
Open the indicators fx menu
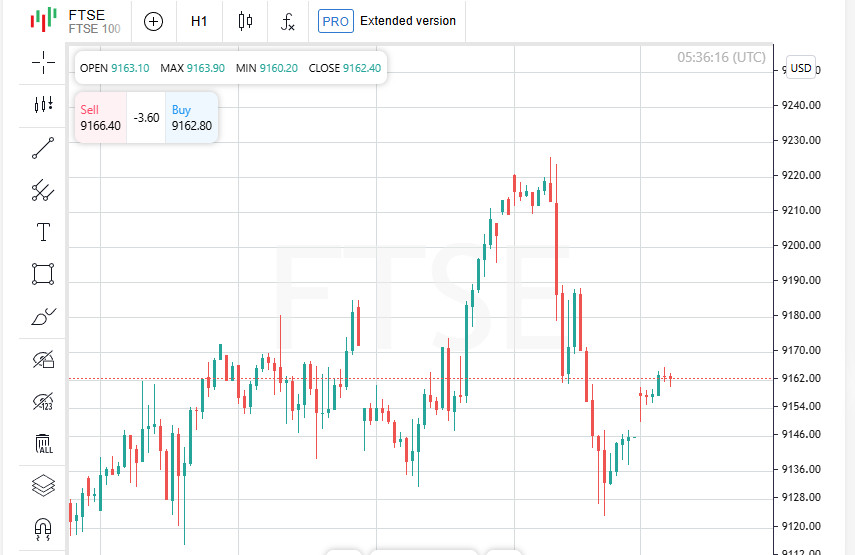(288, 21)
